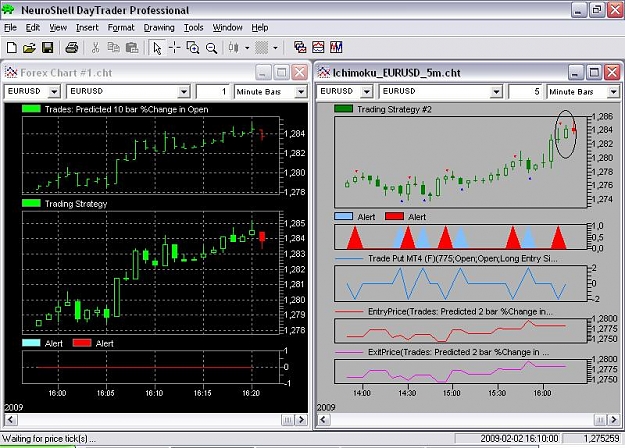Click Waiting for price tick(s) status text
Viewport: 625px width, 448px height.
point(49,439)
